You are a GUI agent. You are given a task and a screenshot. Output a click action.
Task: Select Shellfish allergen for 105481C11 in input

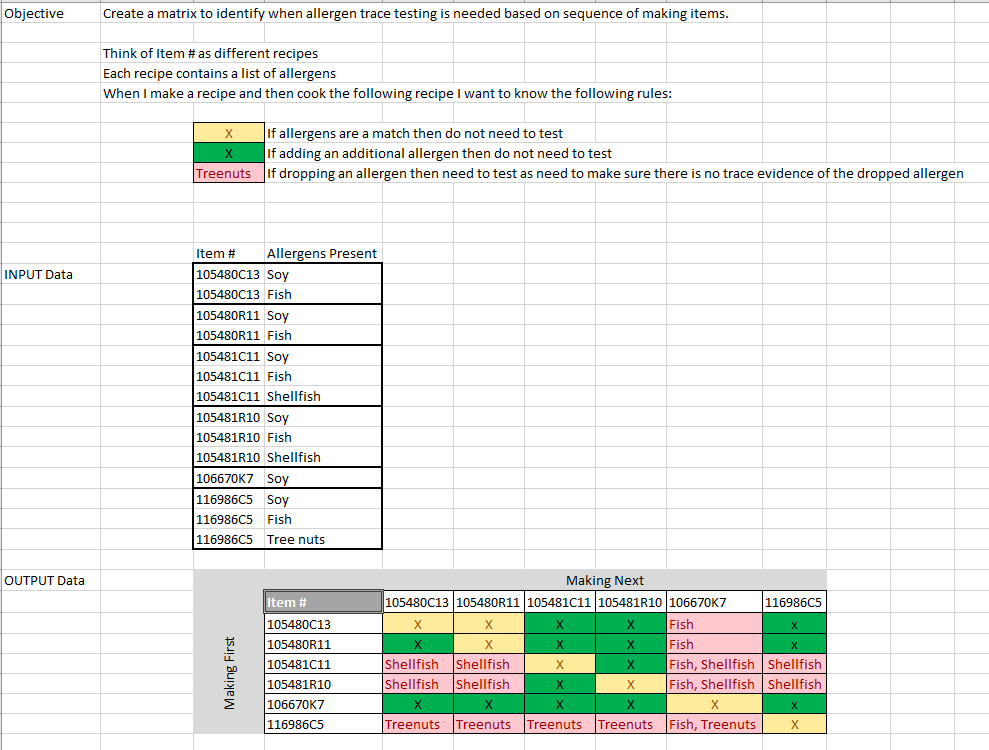click(x=323, y=396)
